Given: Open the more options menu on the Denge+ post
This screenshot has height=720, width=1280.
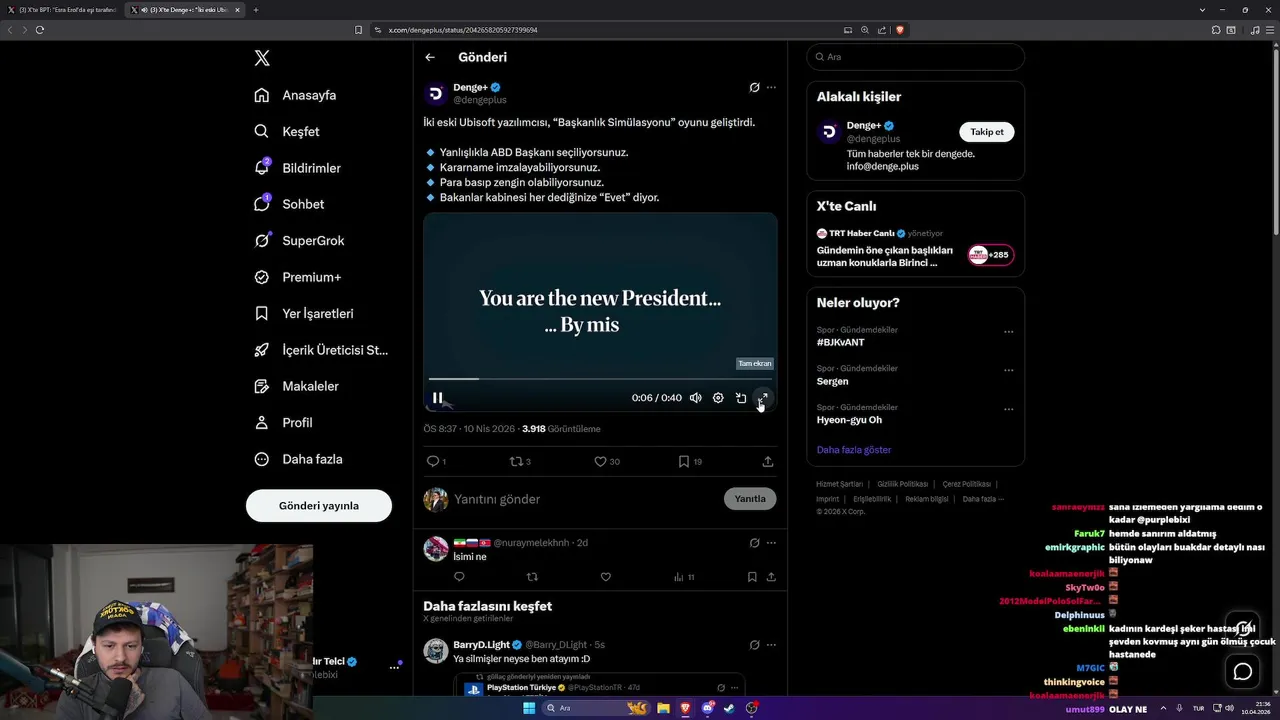Looking at the screenshot, I should coord(771,87).
